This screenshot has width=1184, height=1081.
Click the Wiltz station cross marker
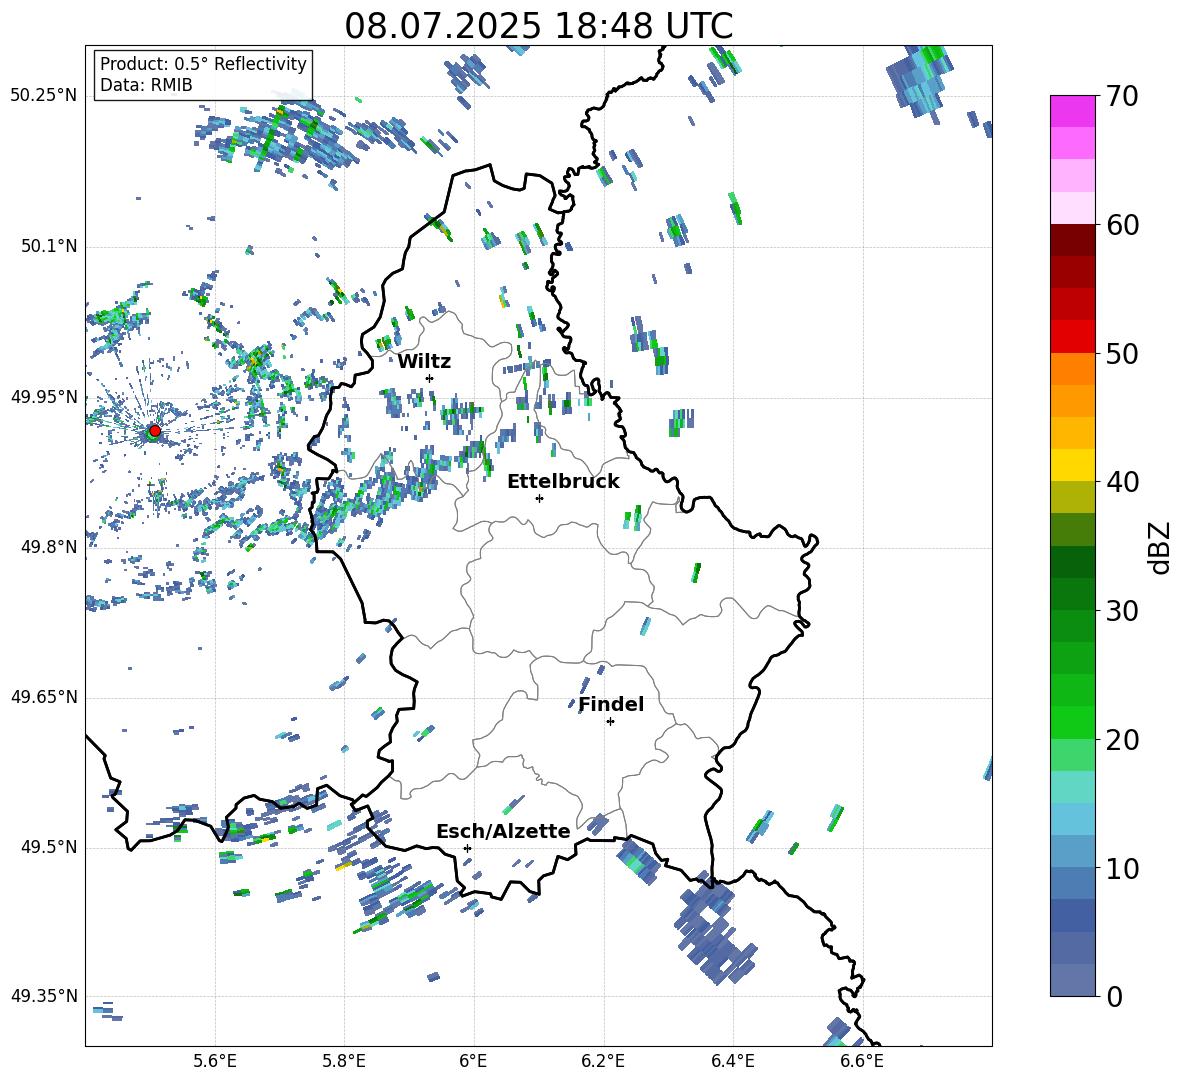point(430,378)
